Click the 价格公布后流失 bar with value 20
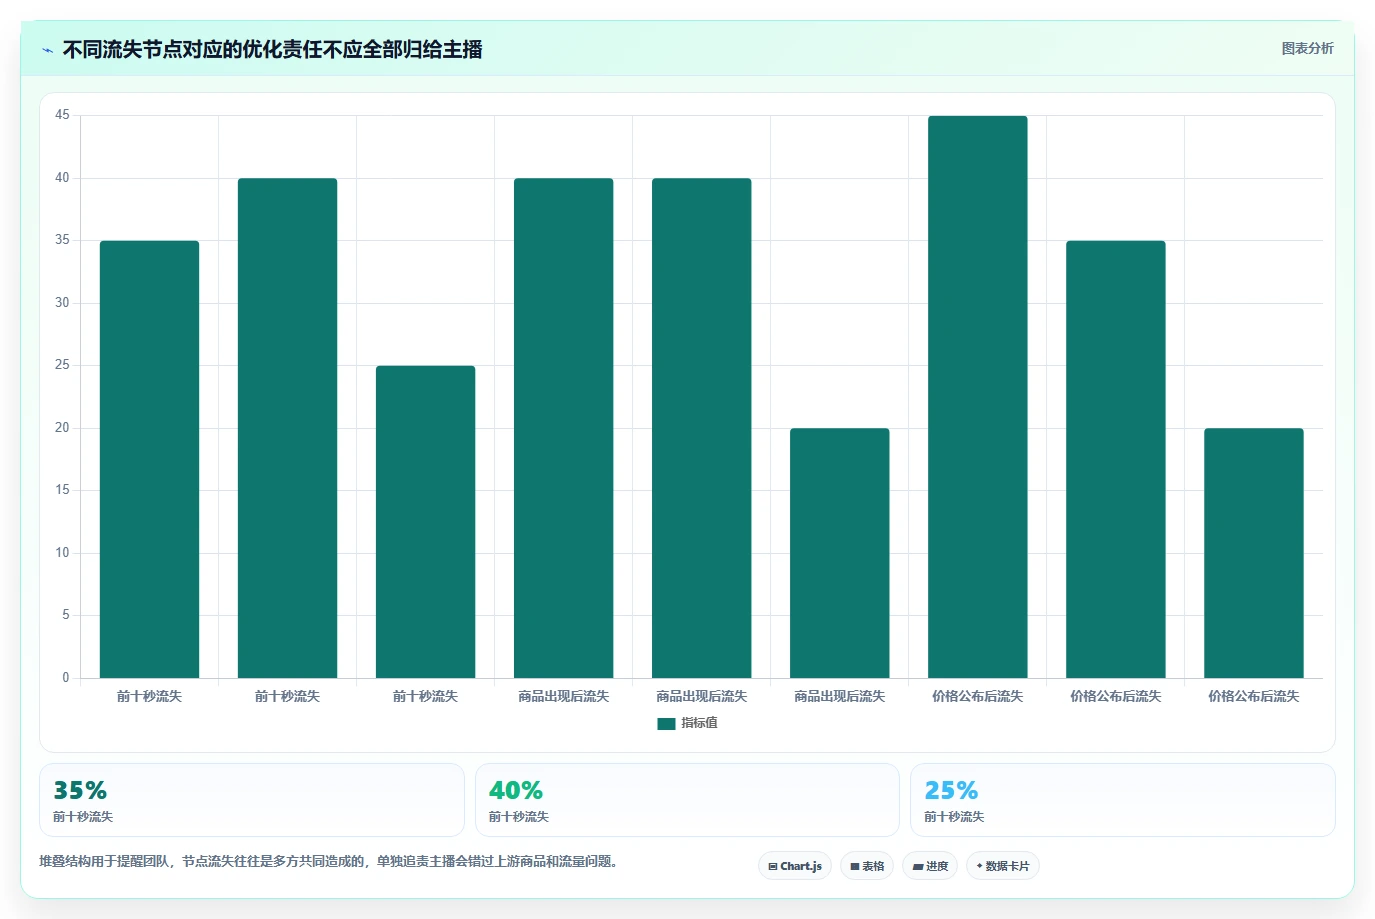This screenshot has width=1375, height=919. [1253, 553]
